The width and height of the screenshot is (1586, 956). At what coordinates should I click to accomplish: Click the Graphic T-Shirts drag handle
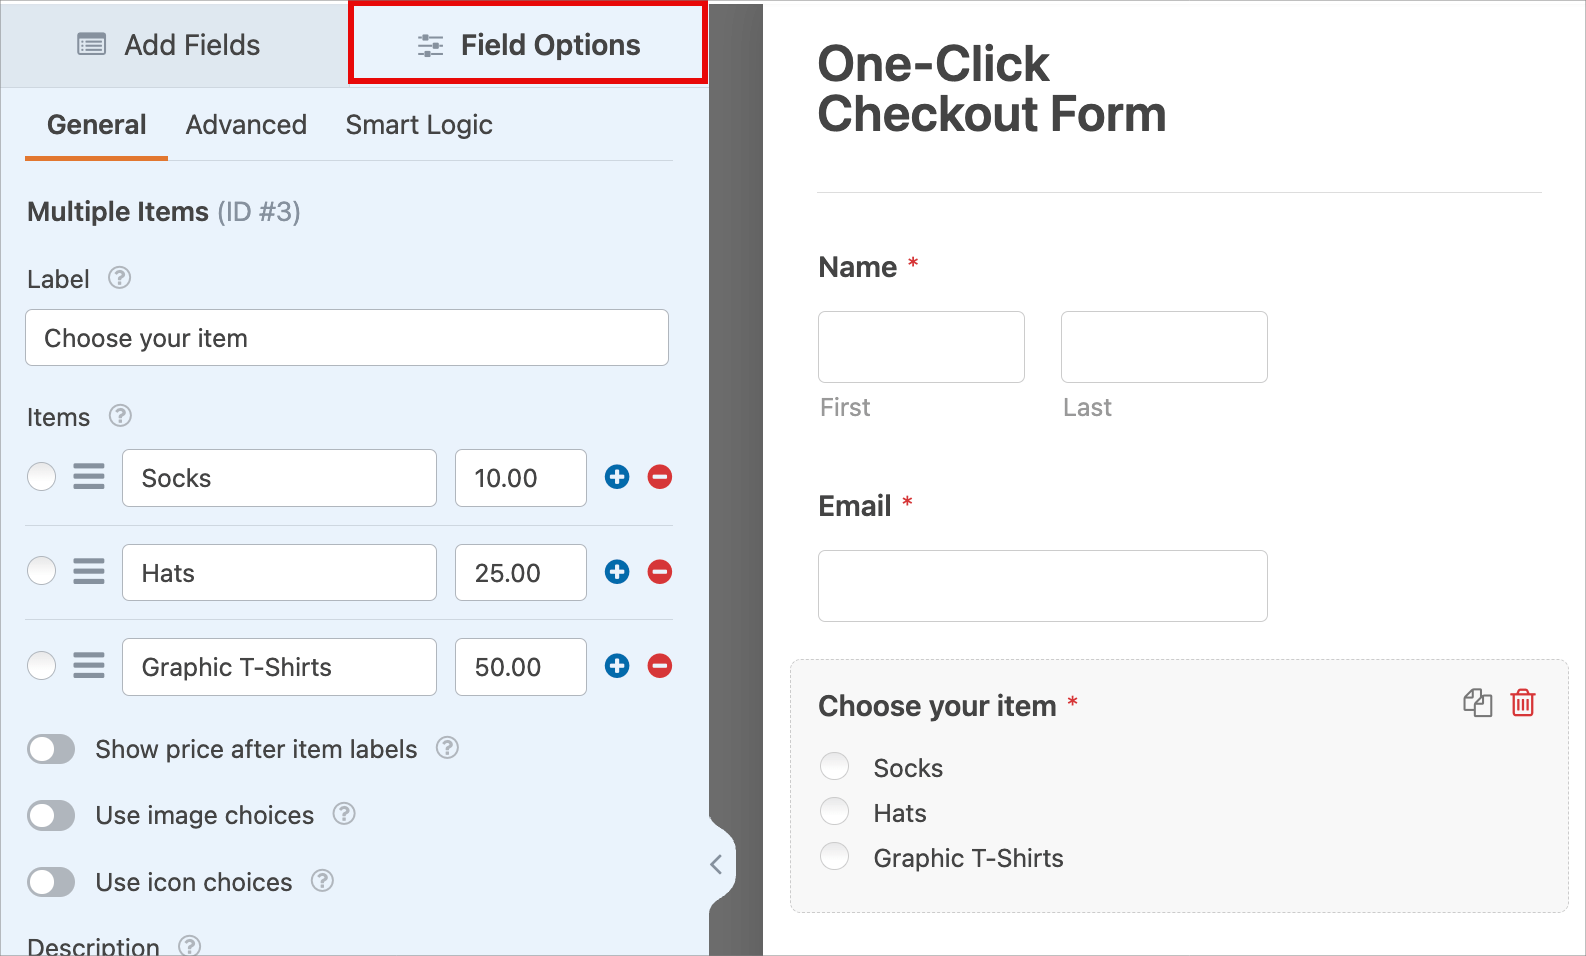89,665
